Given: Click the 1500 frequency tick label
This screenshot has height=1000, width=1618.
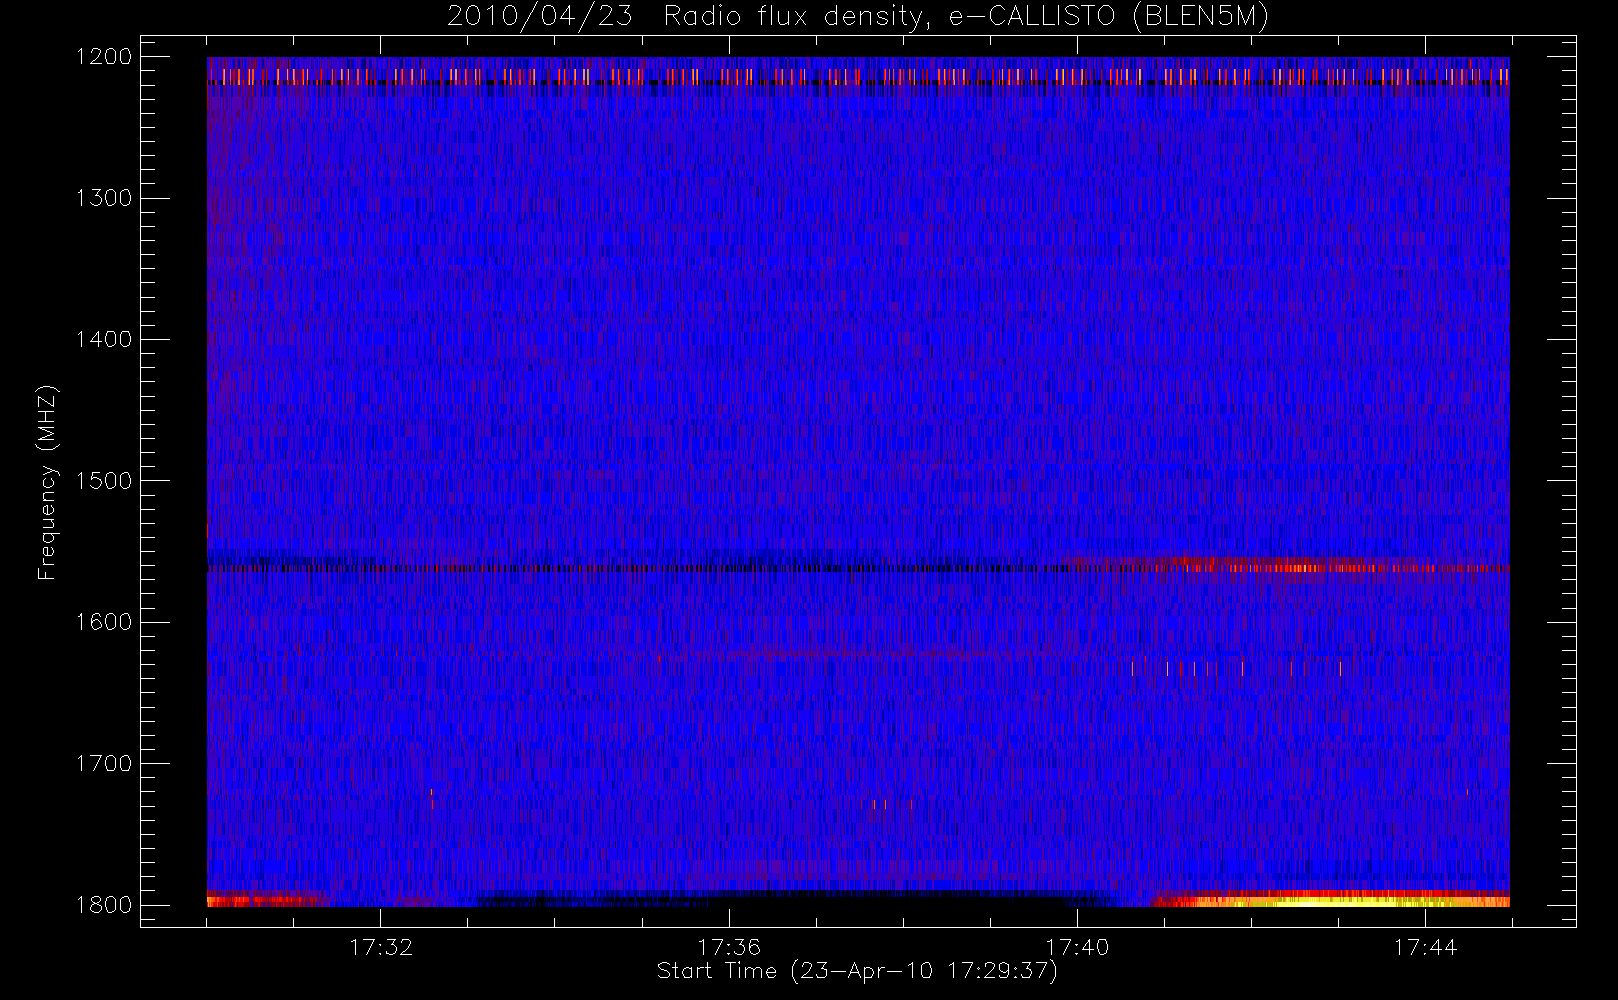Looking at the screenshot, I should tap(104, 481).
